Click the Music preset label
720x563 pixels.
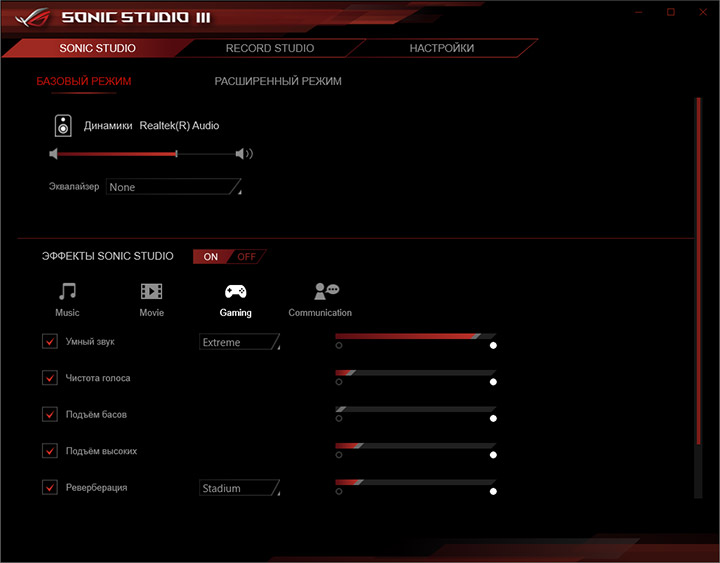coord(68,313)
